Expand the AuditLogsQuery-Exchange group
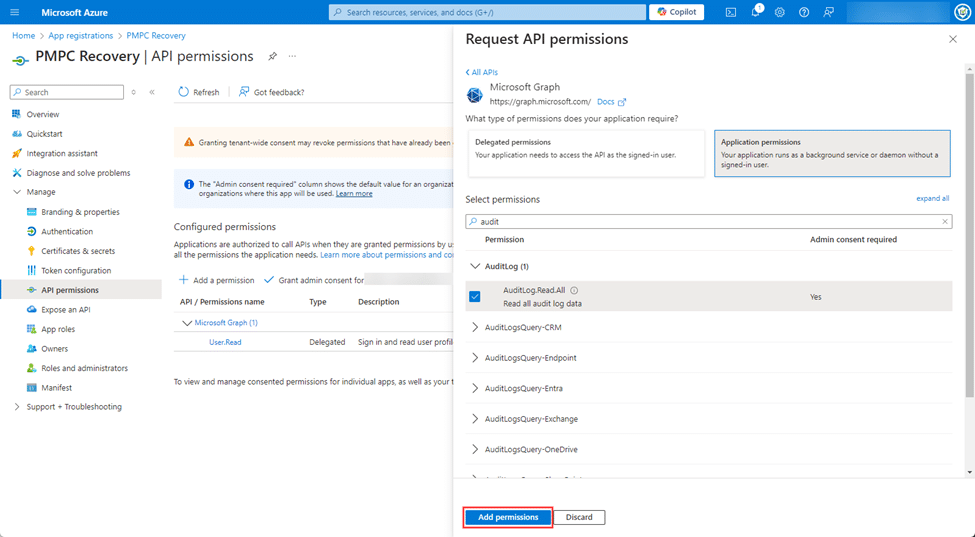This screenshot has height=537, width=975. (475, 419)
